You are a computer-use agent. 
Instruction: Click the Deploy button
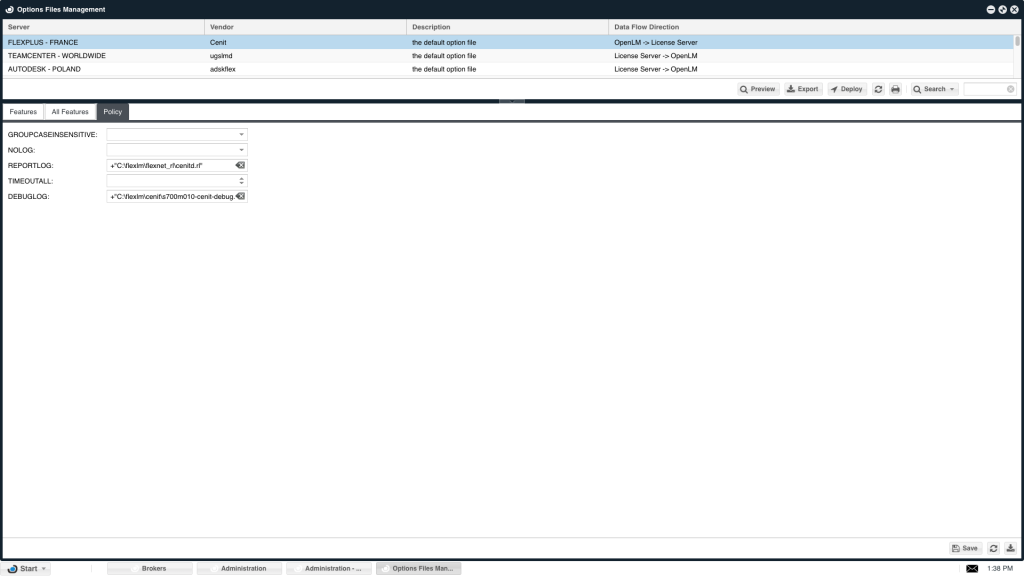[845, 89]
